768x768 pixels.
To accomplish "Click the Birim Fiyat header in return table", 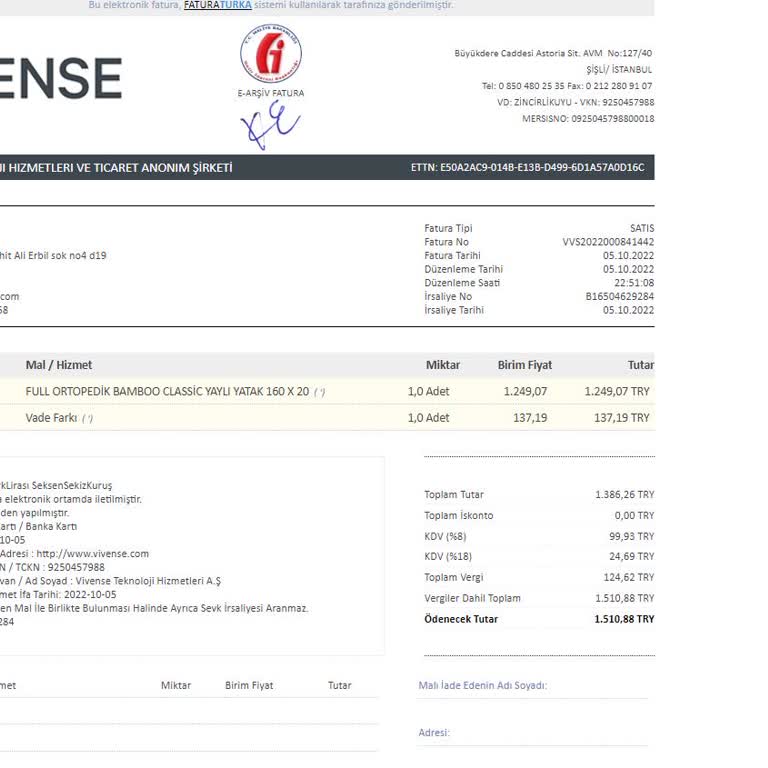I will [x=249, y=686].
